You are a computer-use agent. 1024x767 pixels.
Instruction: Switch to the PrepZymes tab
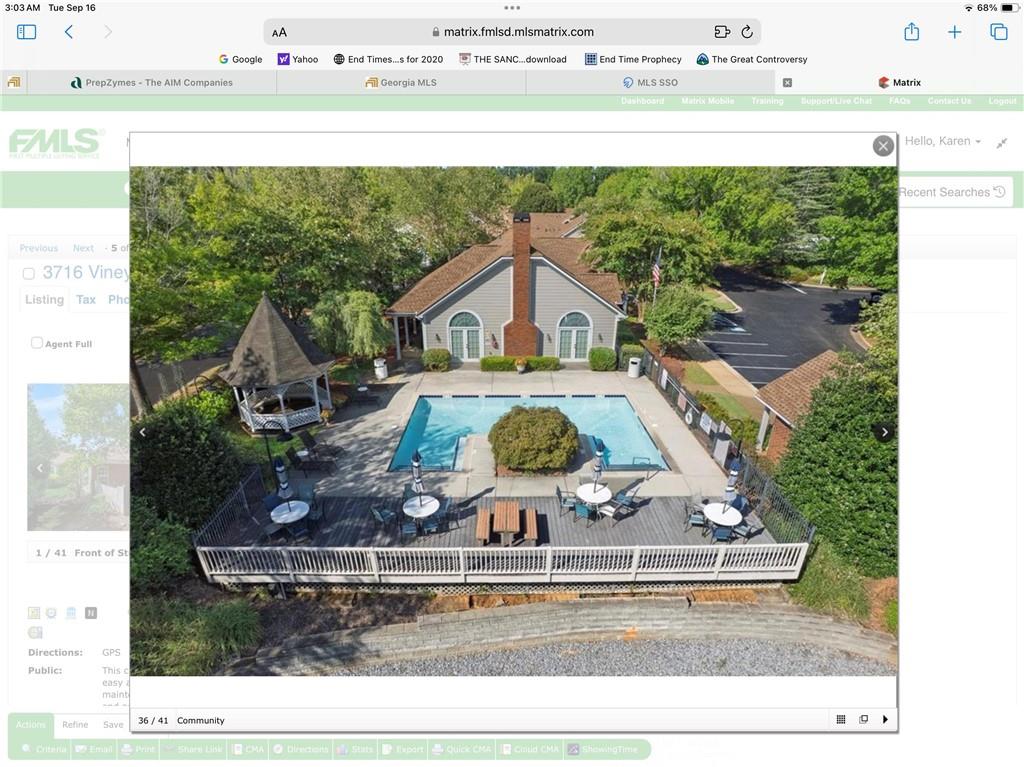click(152, 83)
